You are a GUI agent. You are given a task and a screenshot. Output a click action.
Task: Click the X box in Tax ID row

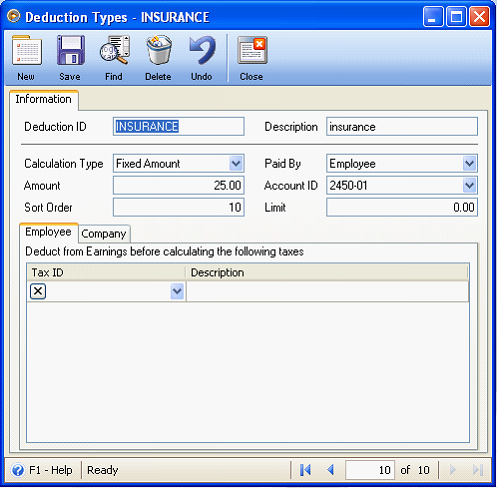(38, 291)
